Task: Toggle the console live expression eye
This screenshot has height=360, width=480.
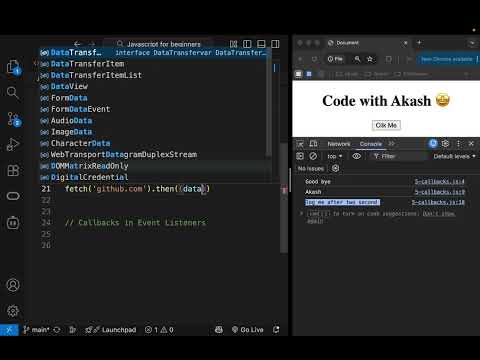Action: (357, 156)
